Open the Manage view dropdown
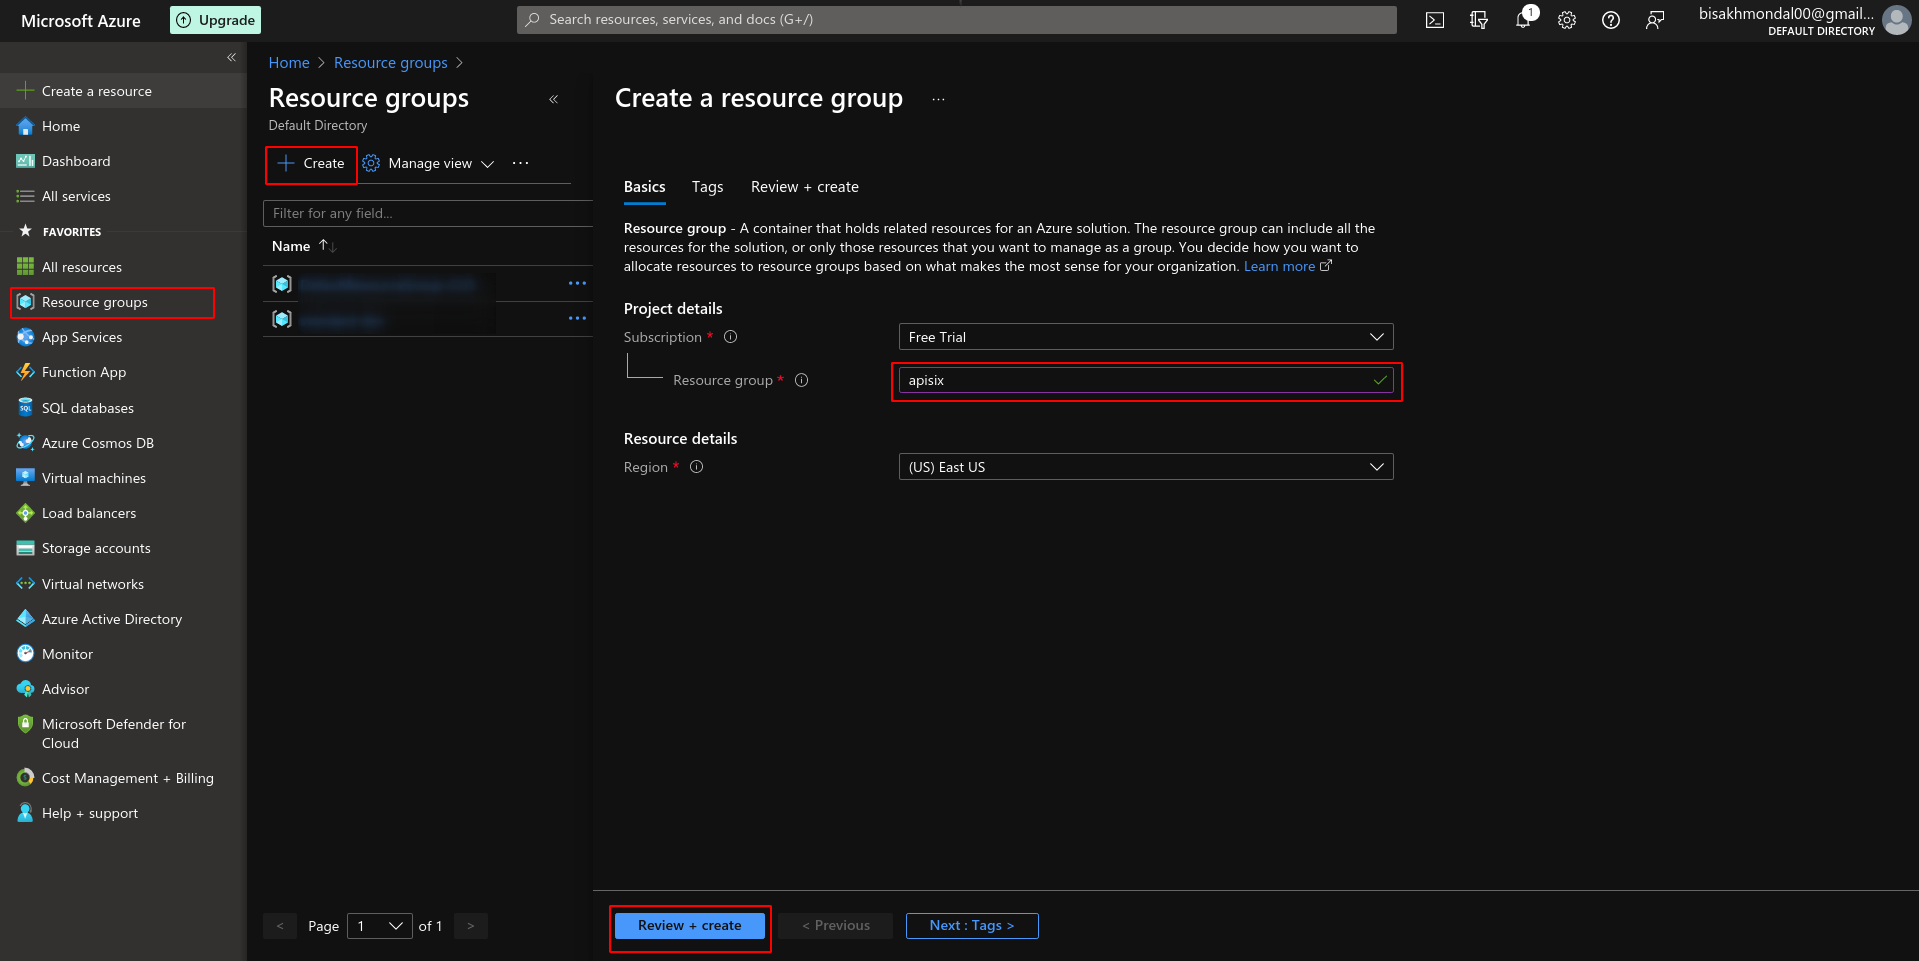The image size is (1919, 961). click(428, 163)
